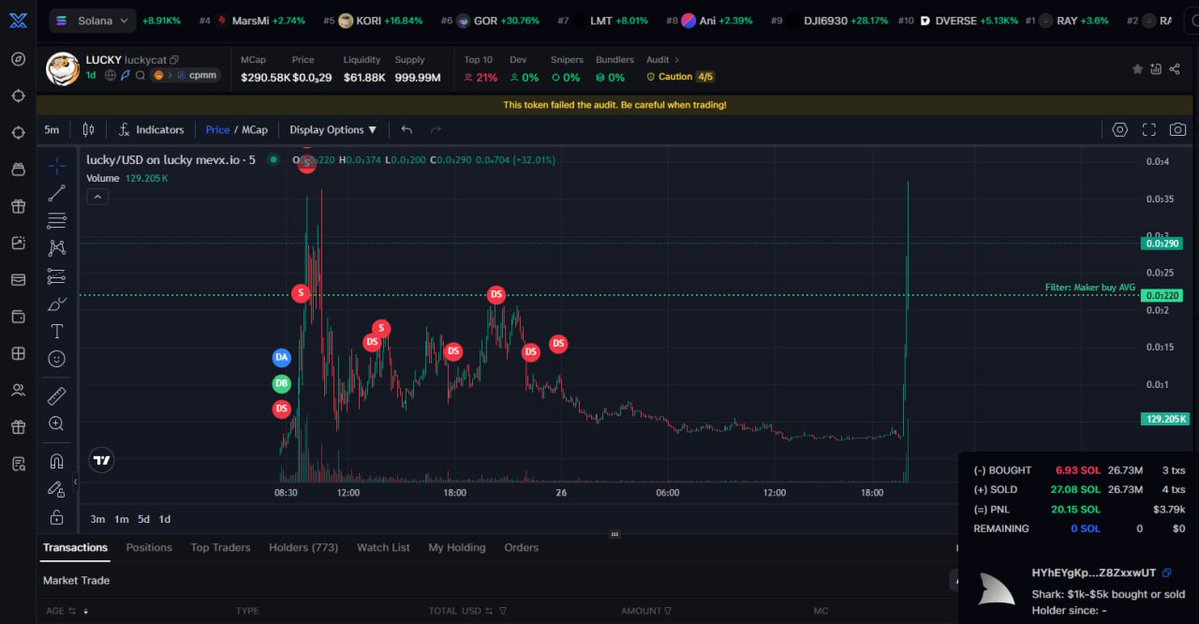
Task: Open the Explore compass icon in sidebar
Action: coord(18,59)
